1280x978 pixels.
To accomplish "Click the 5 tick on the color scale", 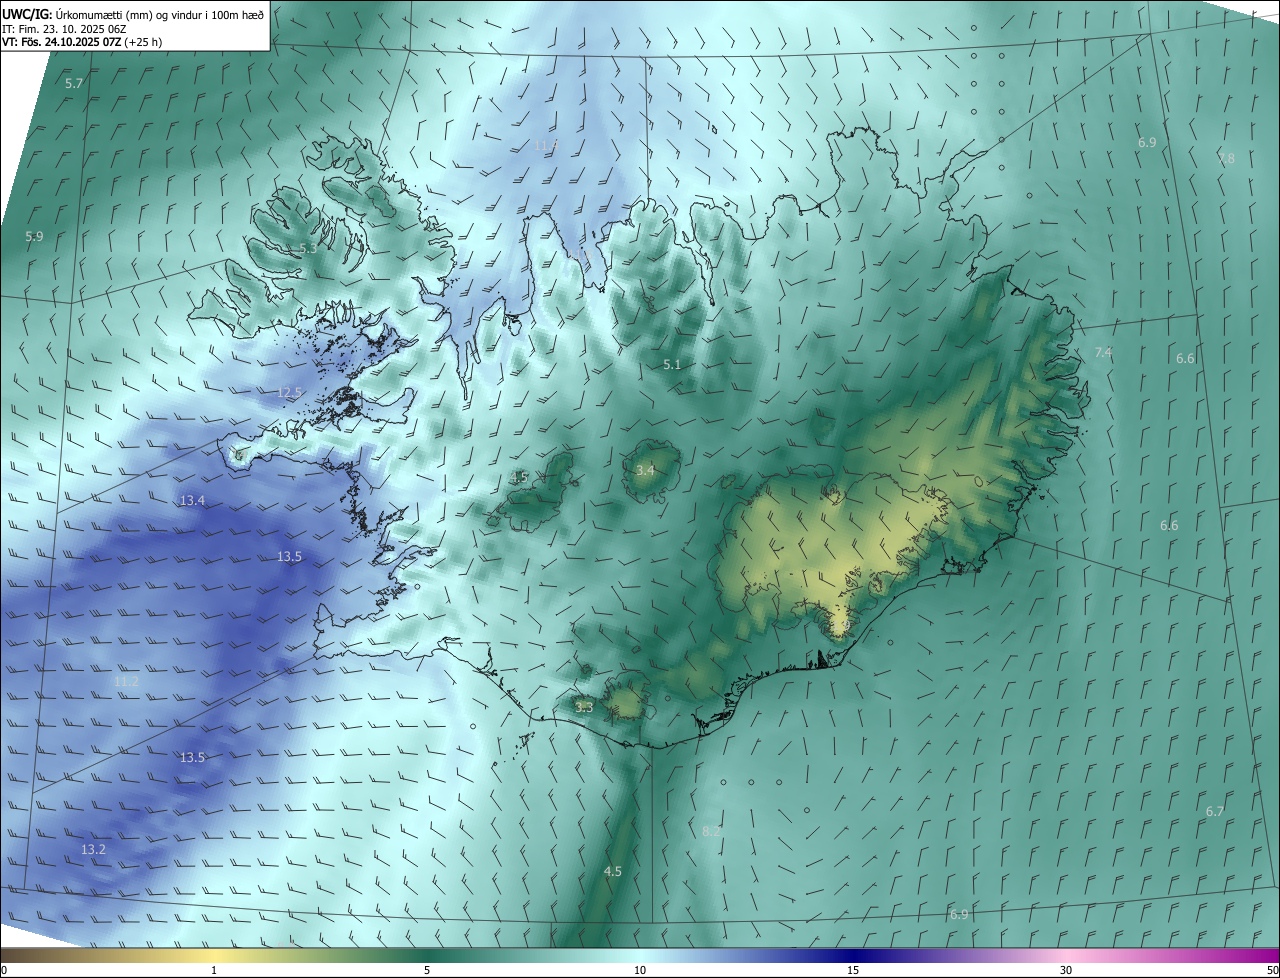I will click(x=427, y=971).
